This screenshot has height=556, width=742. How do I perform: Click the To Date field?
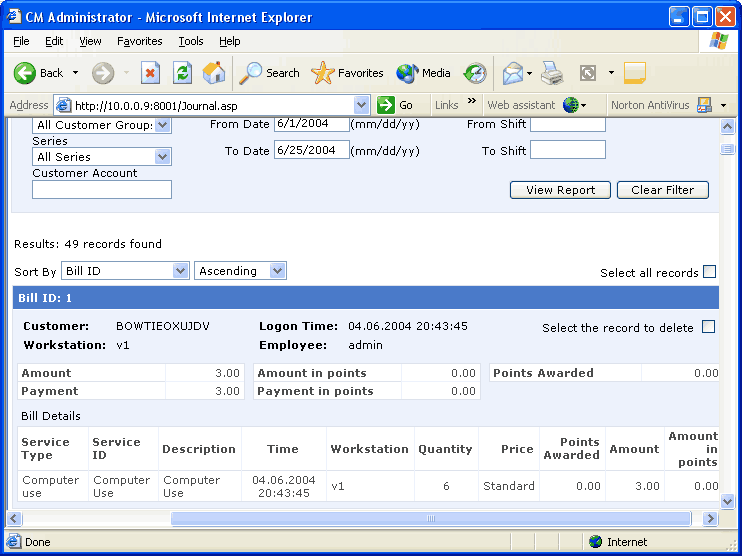click(x=312, y=150)
